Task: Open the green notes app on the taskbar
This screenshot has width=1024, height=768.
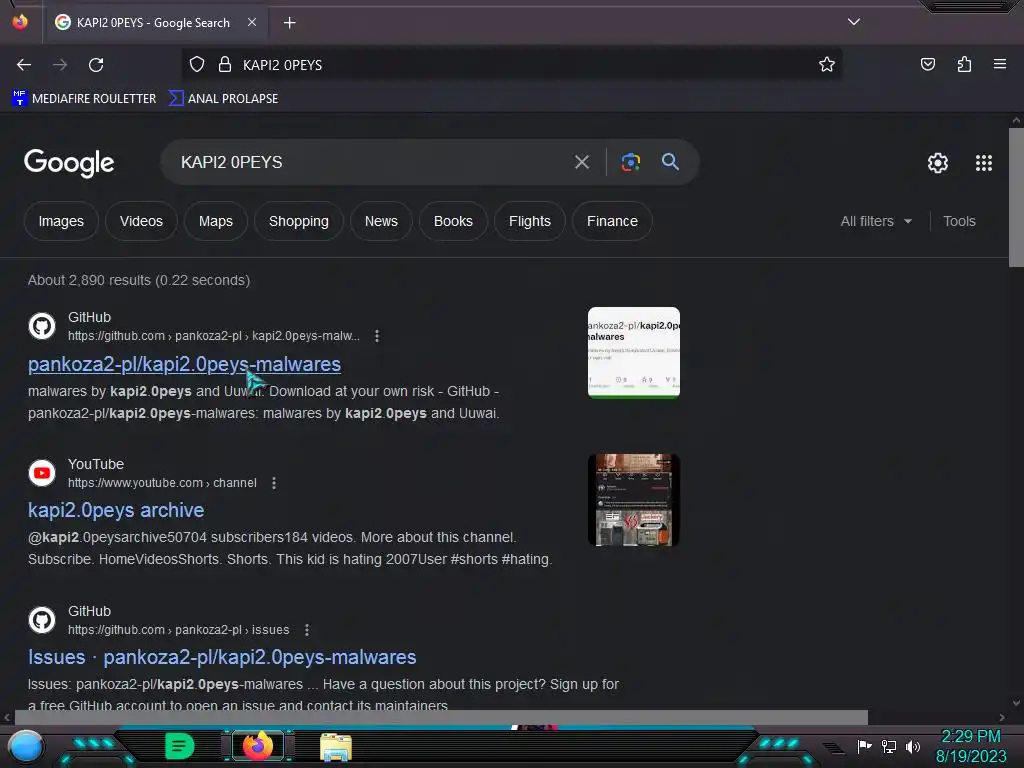Action: [x=179, y=746]
